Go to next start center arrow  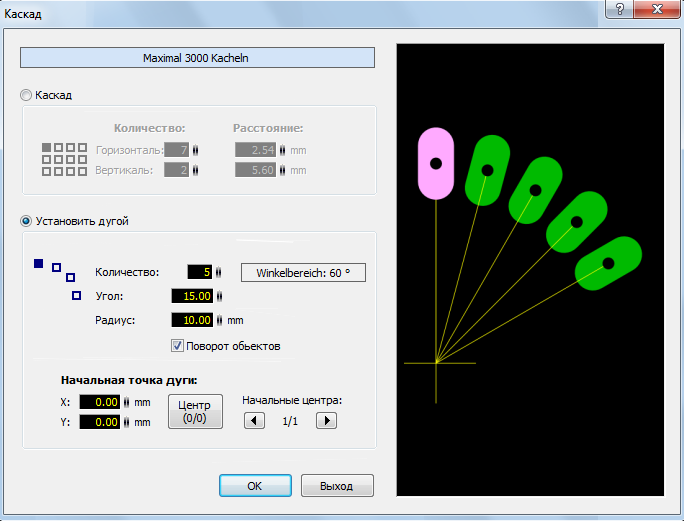coord(326,421)
